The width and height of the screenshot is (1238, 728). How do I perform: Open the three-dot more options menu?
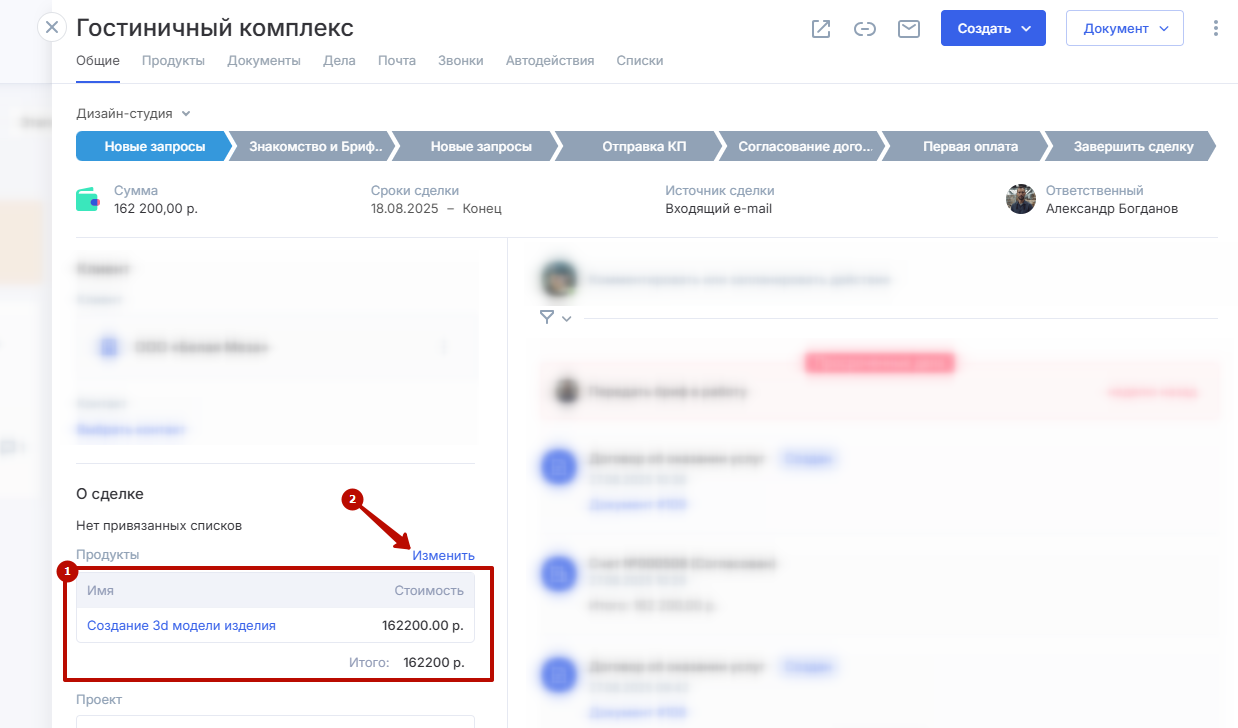click(1215, 29)
